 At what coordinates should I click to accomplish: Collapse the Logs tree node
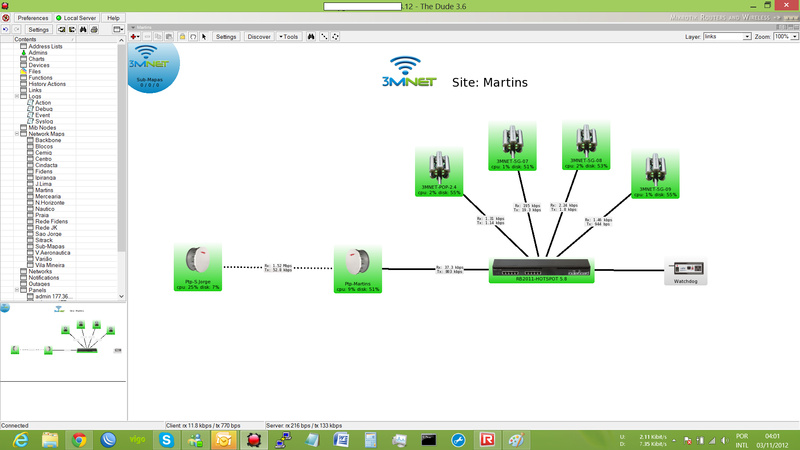click(17, 96)
